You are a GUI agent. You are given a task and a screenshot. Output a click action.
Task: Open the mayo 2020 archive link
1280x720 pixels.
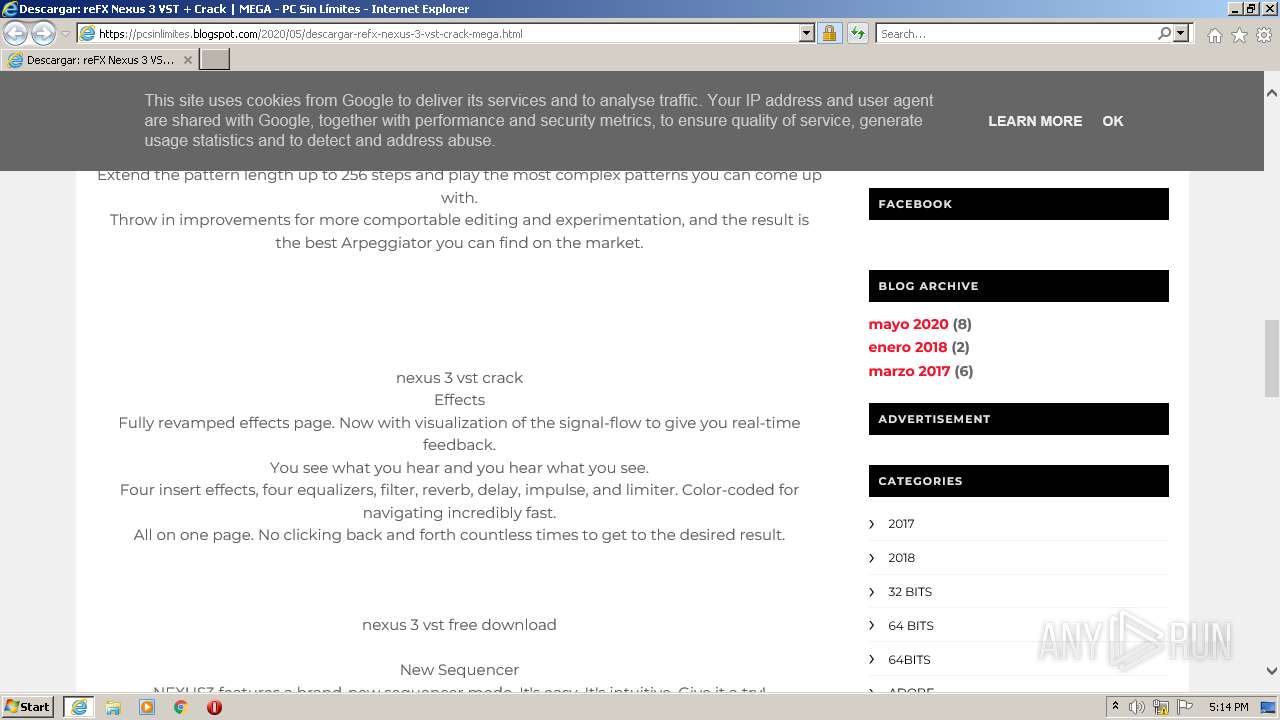[x=908, y=324]
